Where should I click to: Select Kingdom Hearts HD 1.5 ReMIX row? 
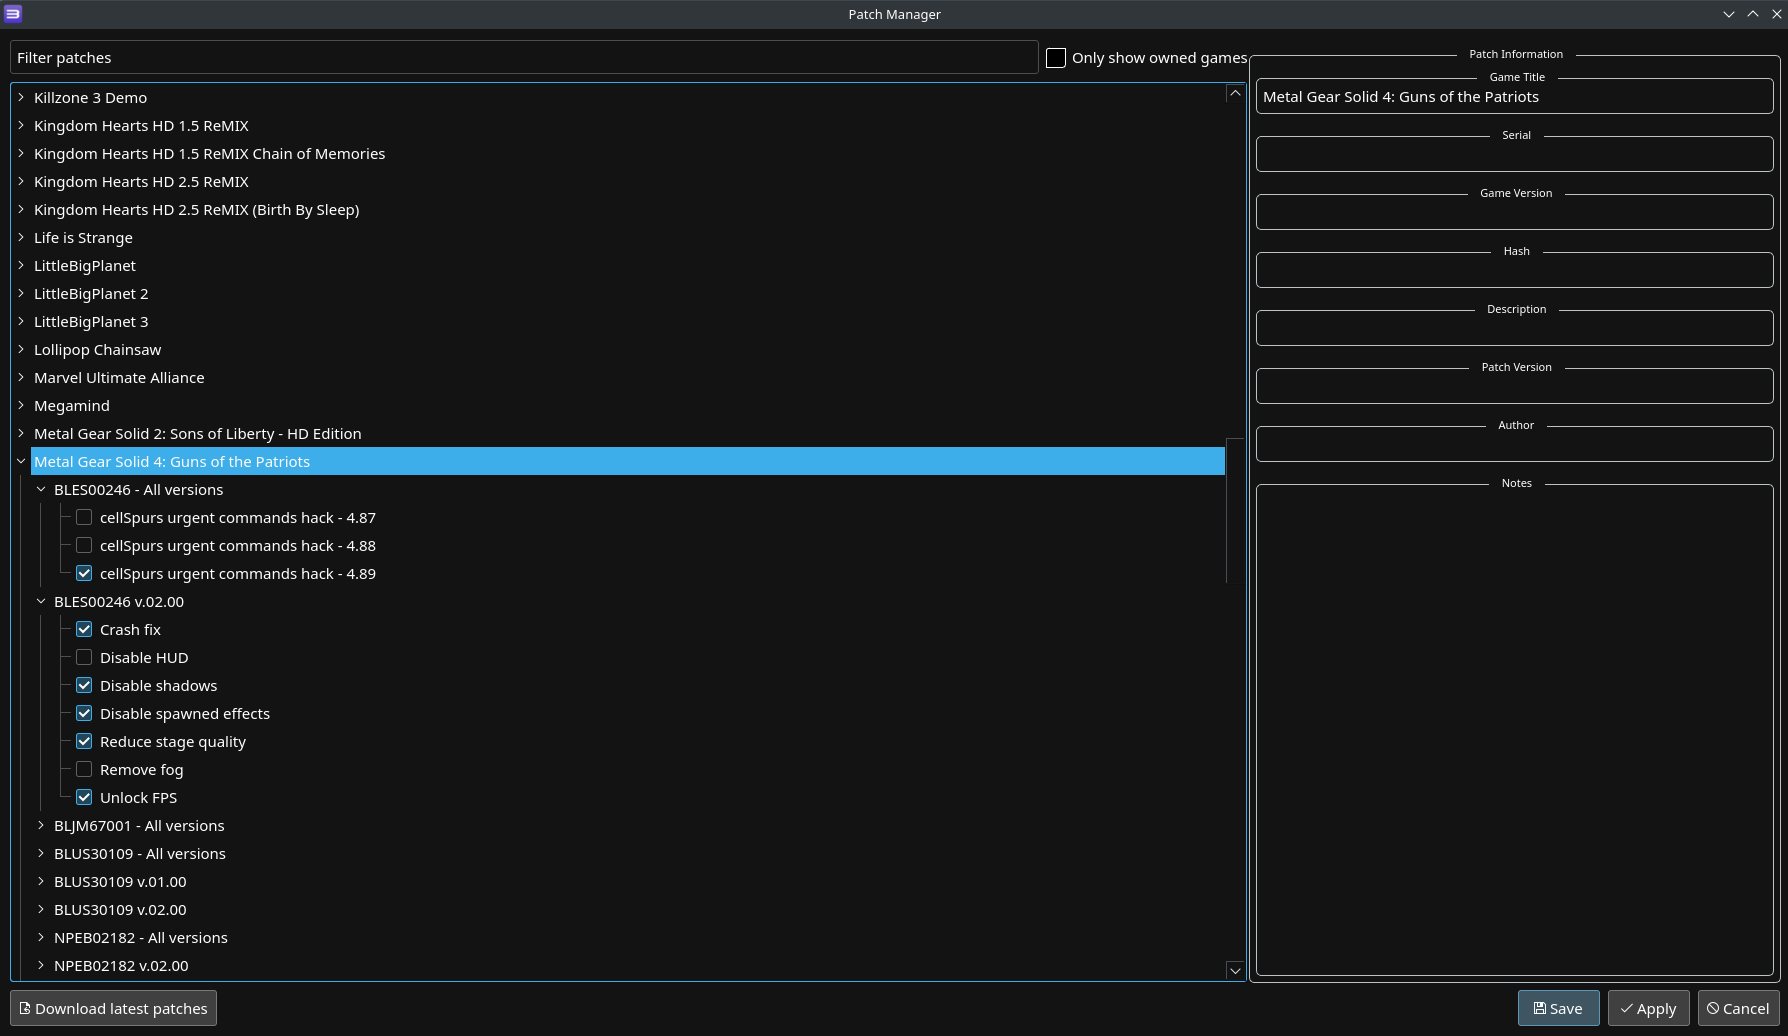click(x=628, y=126)
